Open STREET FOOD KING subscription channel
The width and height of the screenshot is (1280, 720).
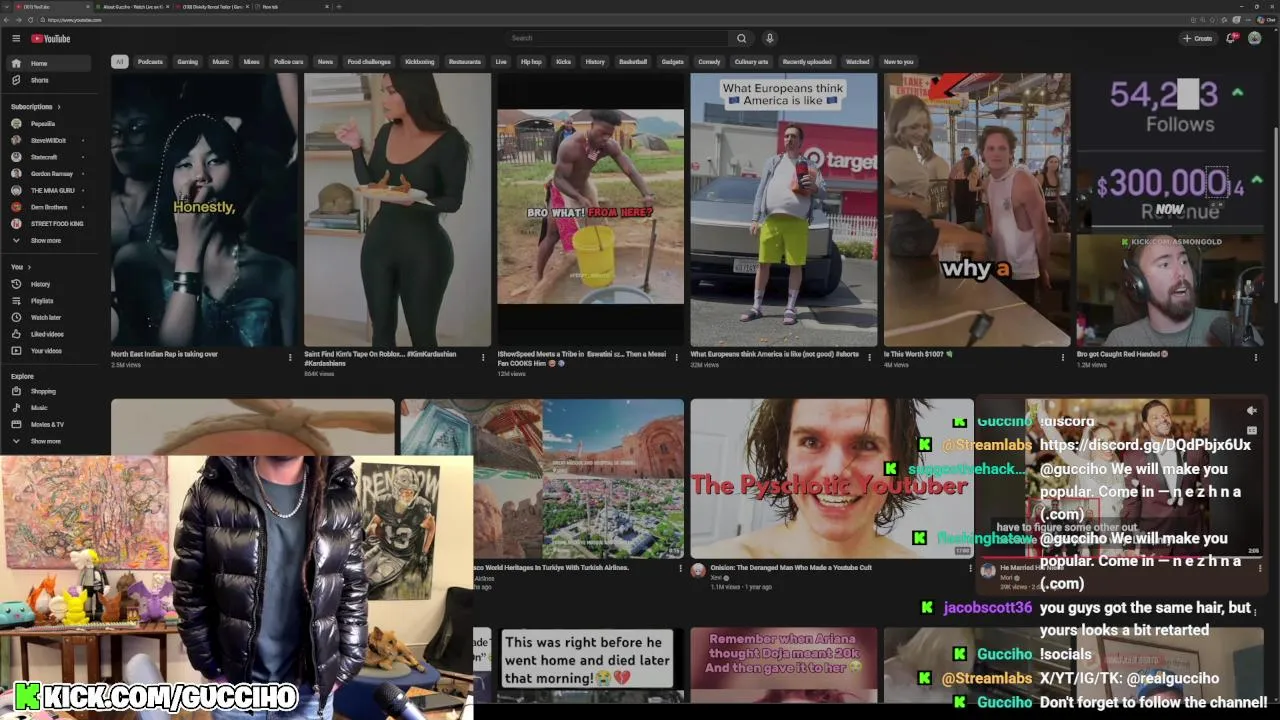(x=48, y=224)
